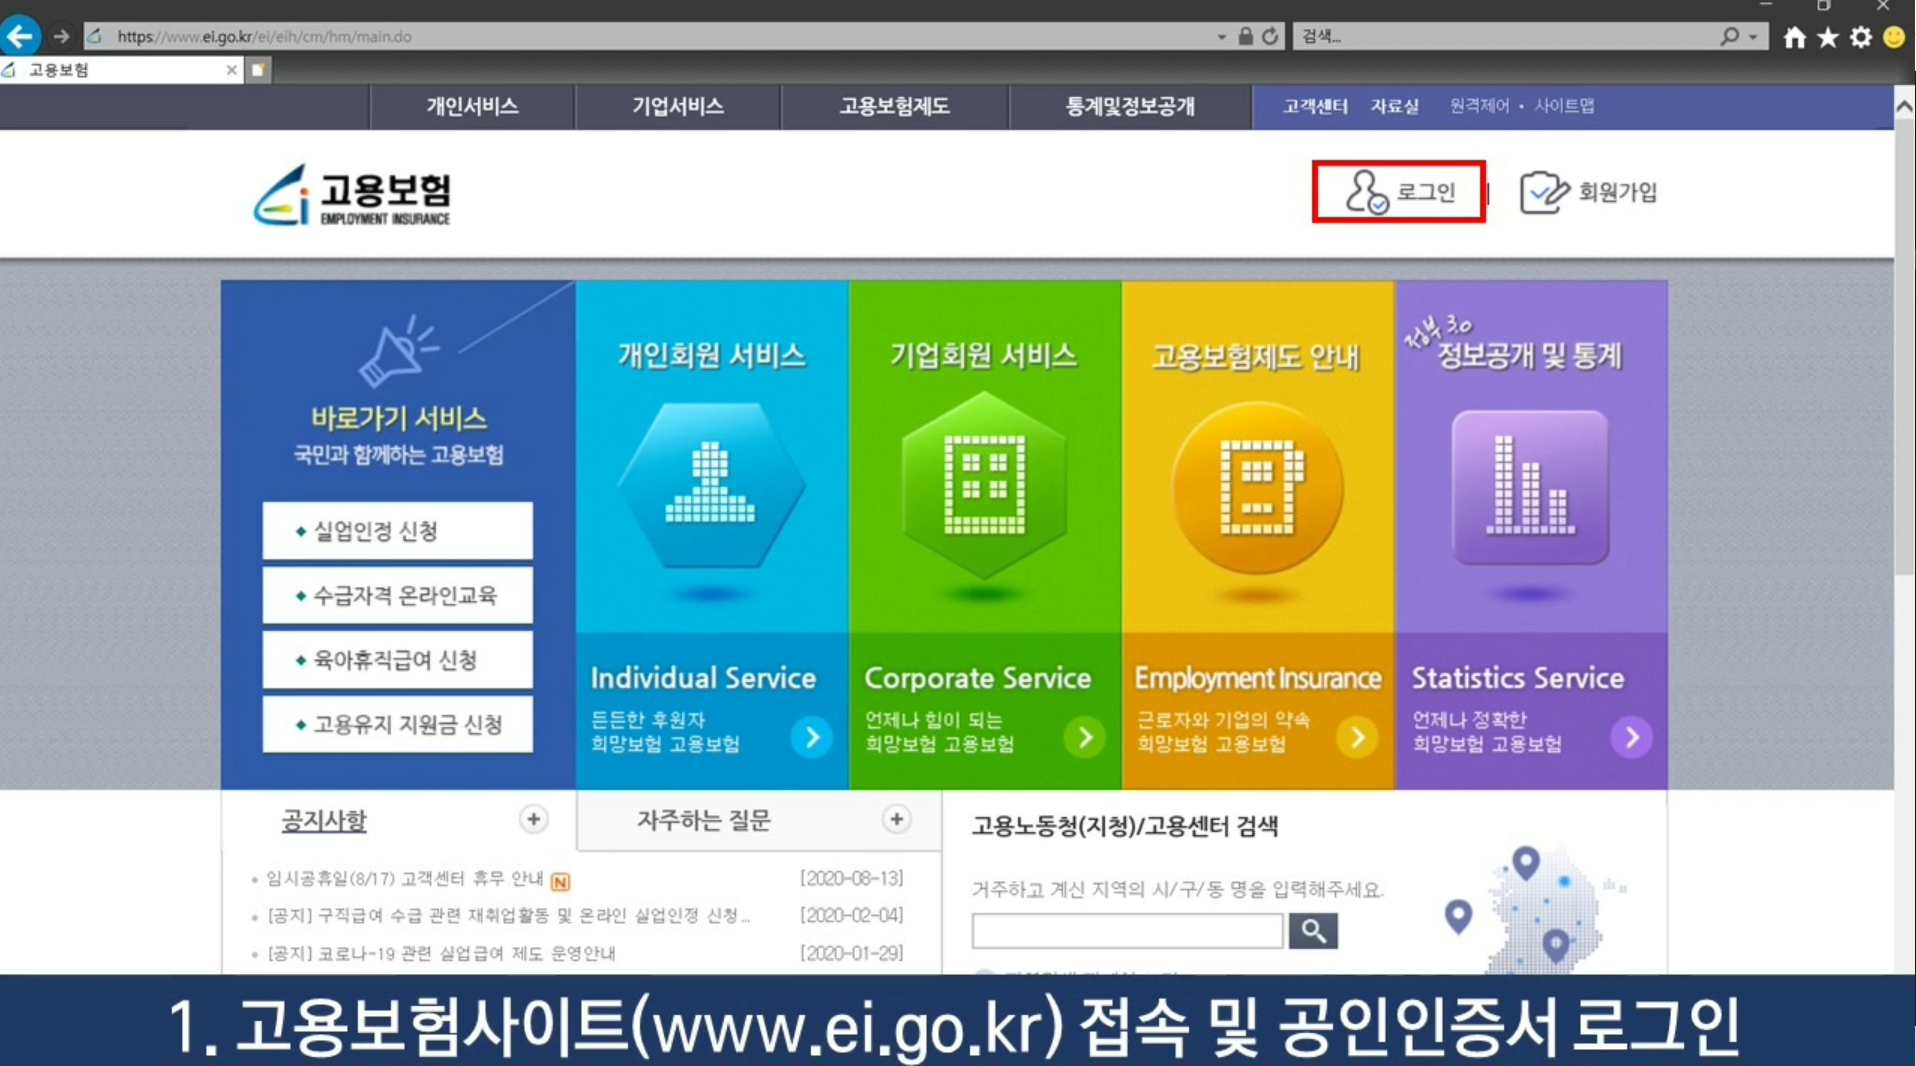Open browser settings gear icon
The image size is (1916, 1066).
[1860, 36]
